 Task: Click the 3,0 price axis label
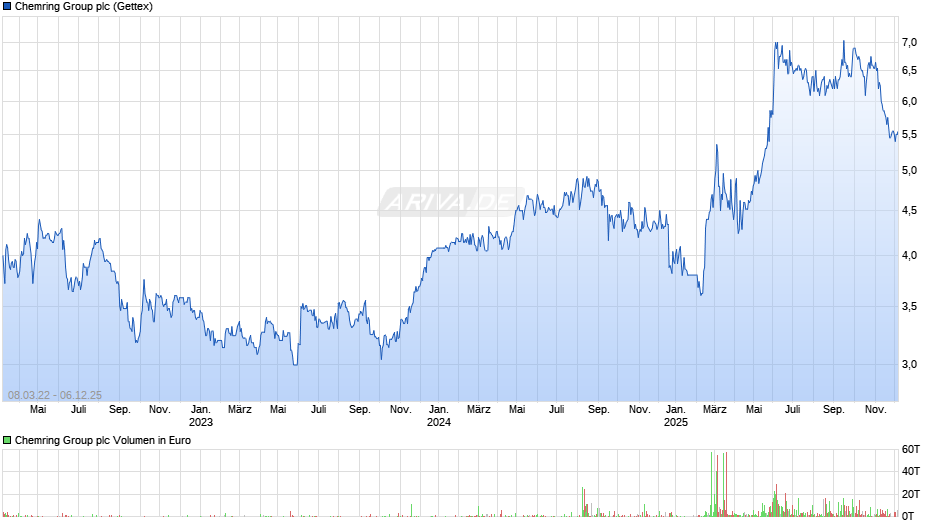point(909,365)
